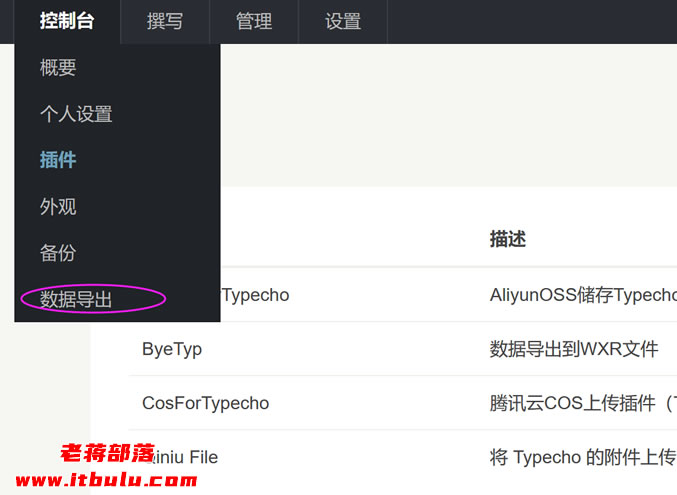
Task: Select the ByeTyp plugin name
Action: (172, 349)
